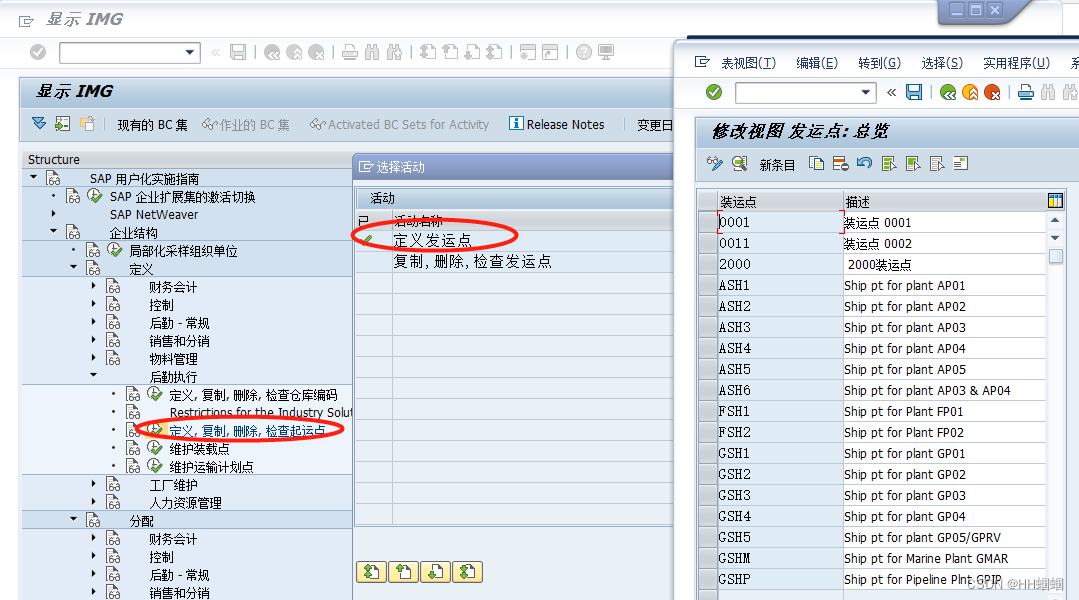The height and width of the screenshot is (600, 1079).
Task: Click the Select Block icon
Action: click(913, 164)
